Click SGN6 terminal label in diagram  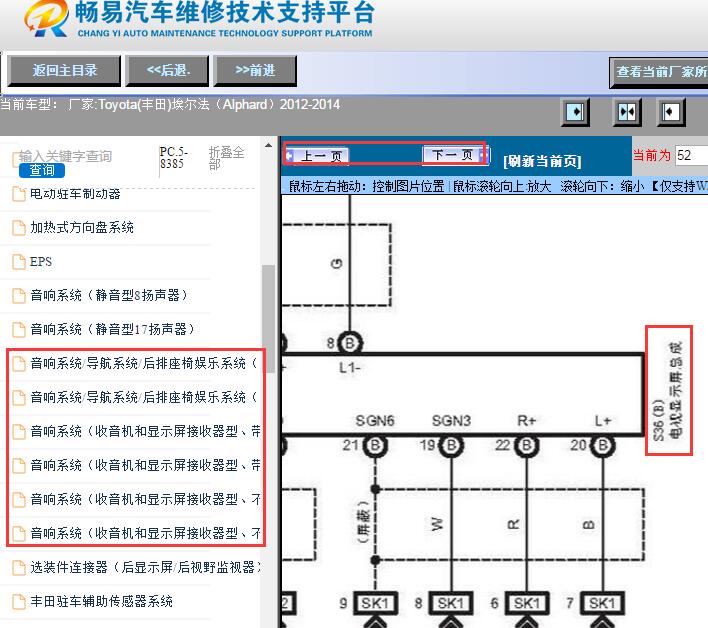[375, 421]
